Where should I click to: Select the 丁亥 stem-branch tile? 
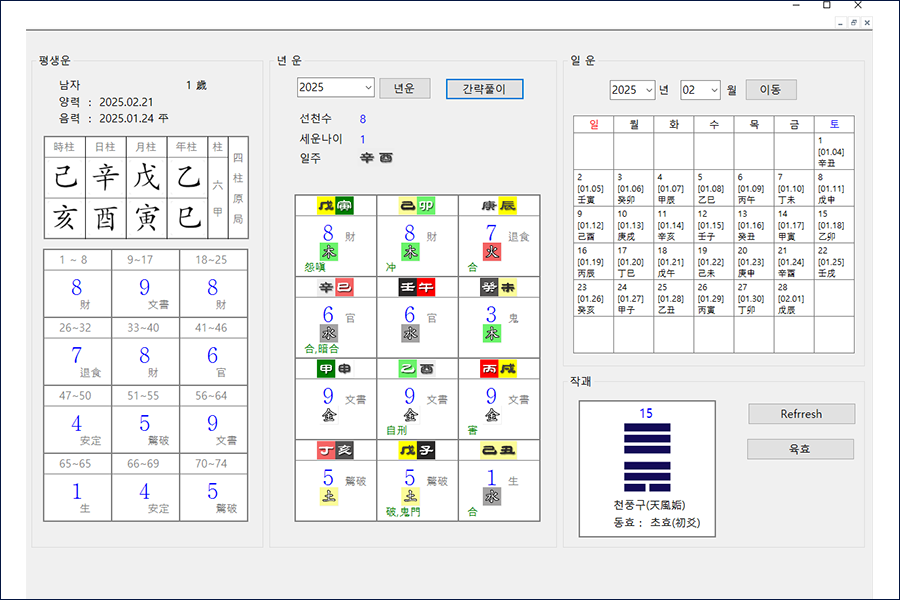tap(336, 451)
